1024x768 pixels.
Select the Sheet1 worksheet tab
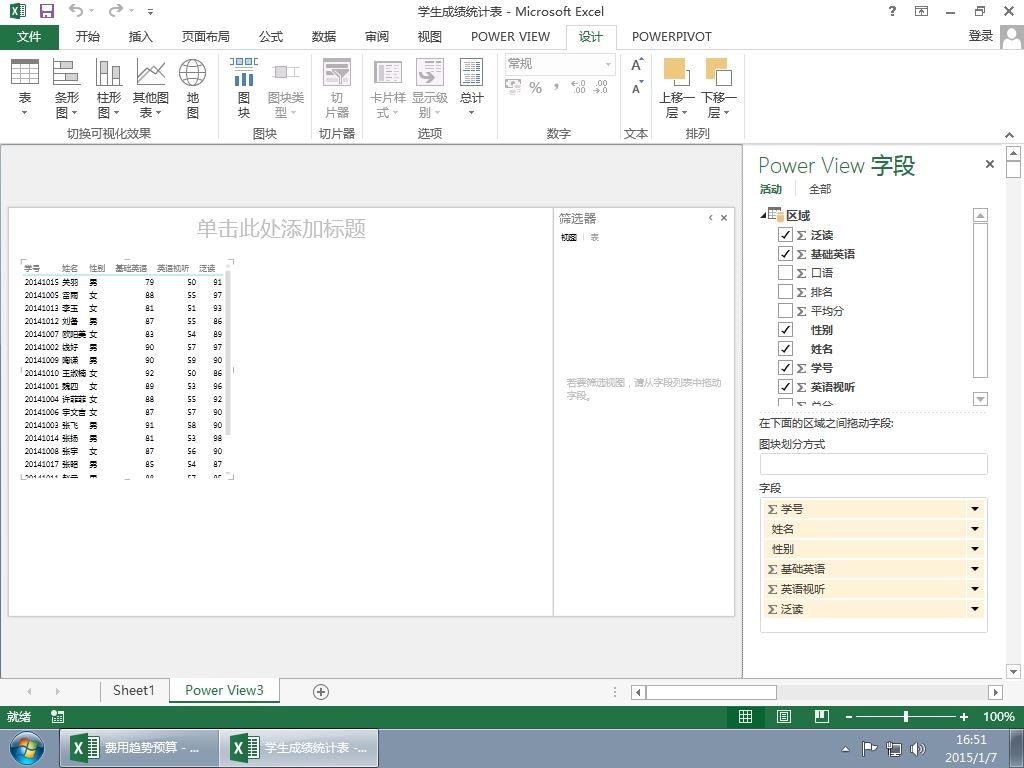(x=134, y=691)
